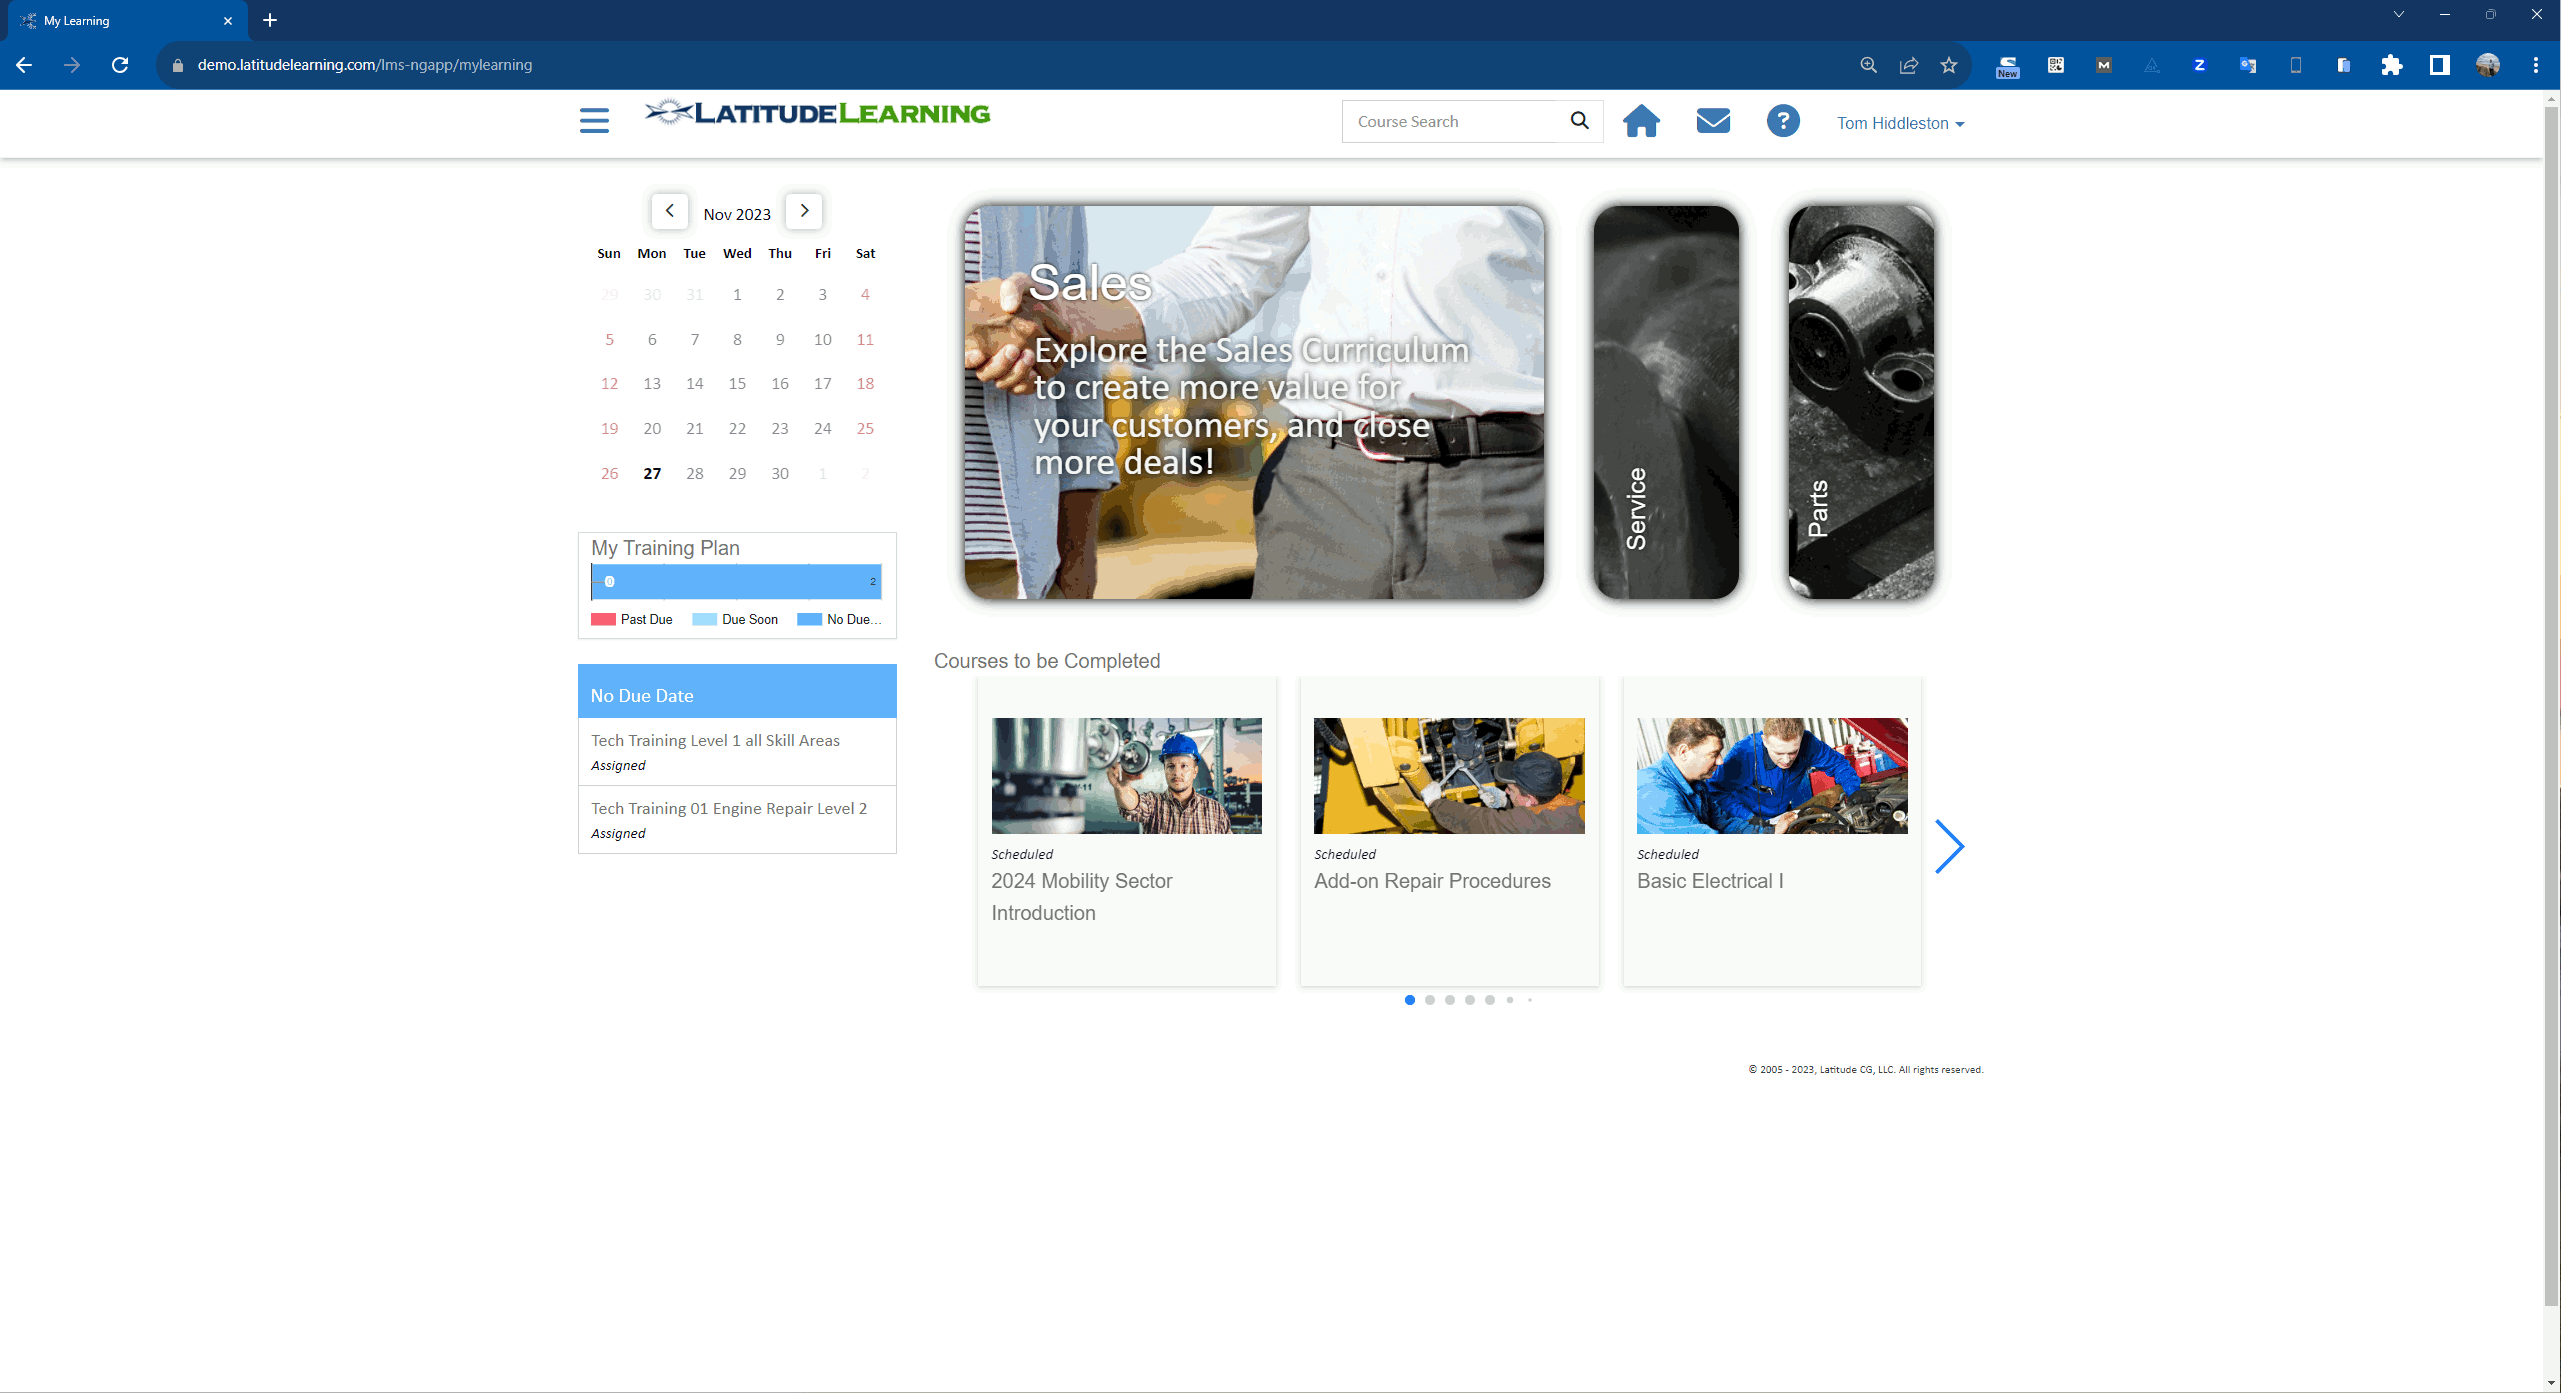
Task: Open the Tom Hiddleston account dropdown
Action: point(1899,123)
